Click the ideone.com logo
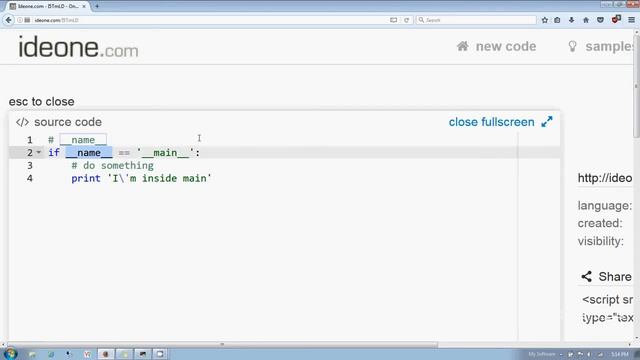Image resolution: width=640 pixels, height=360 pixels. coord(78,47)
